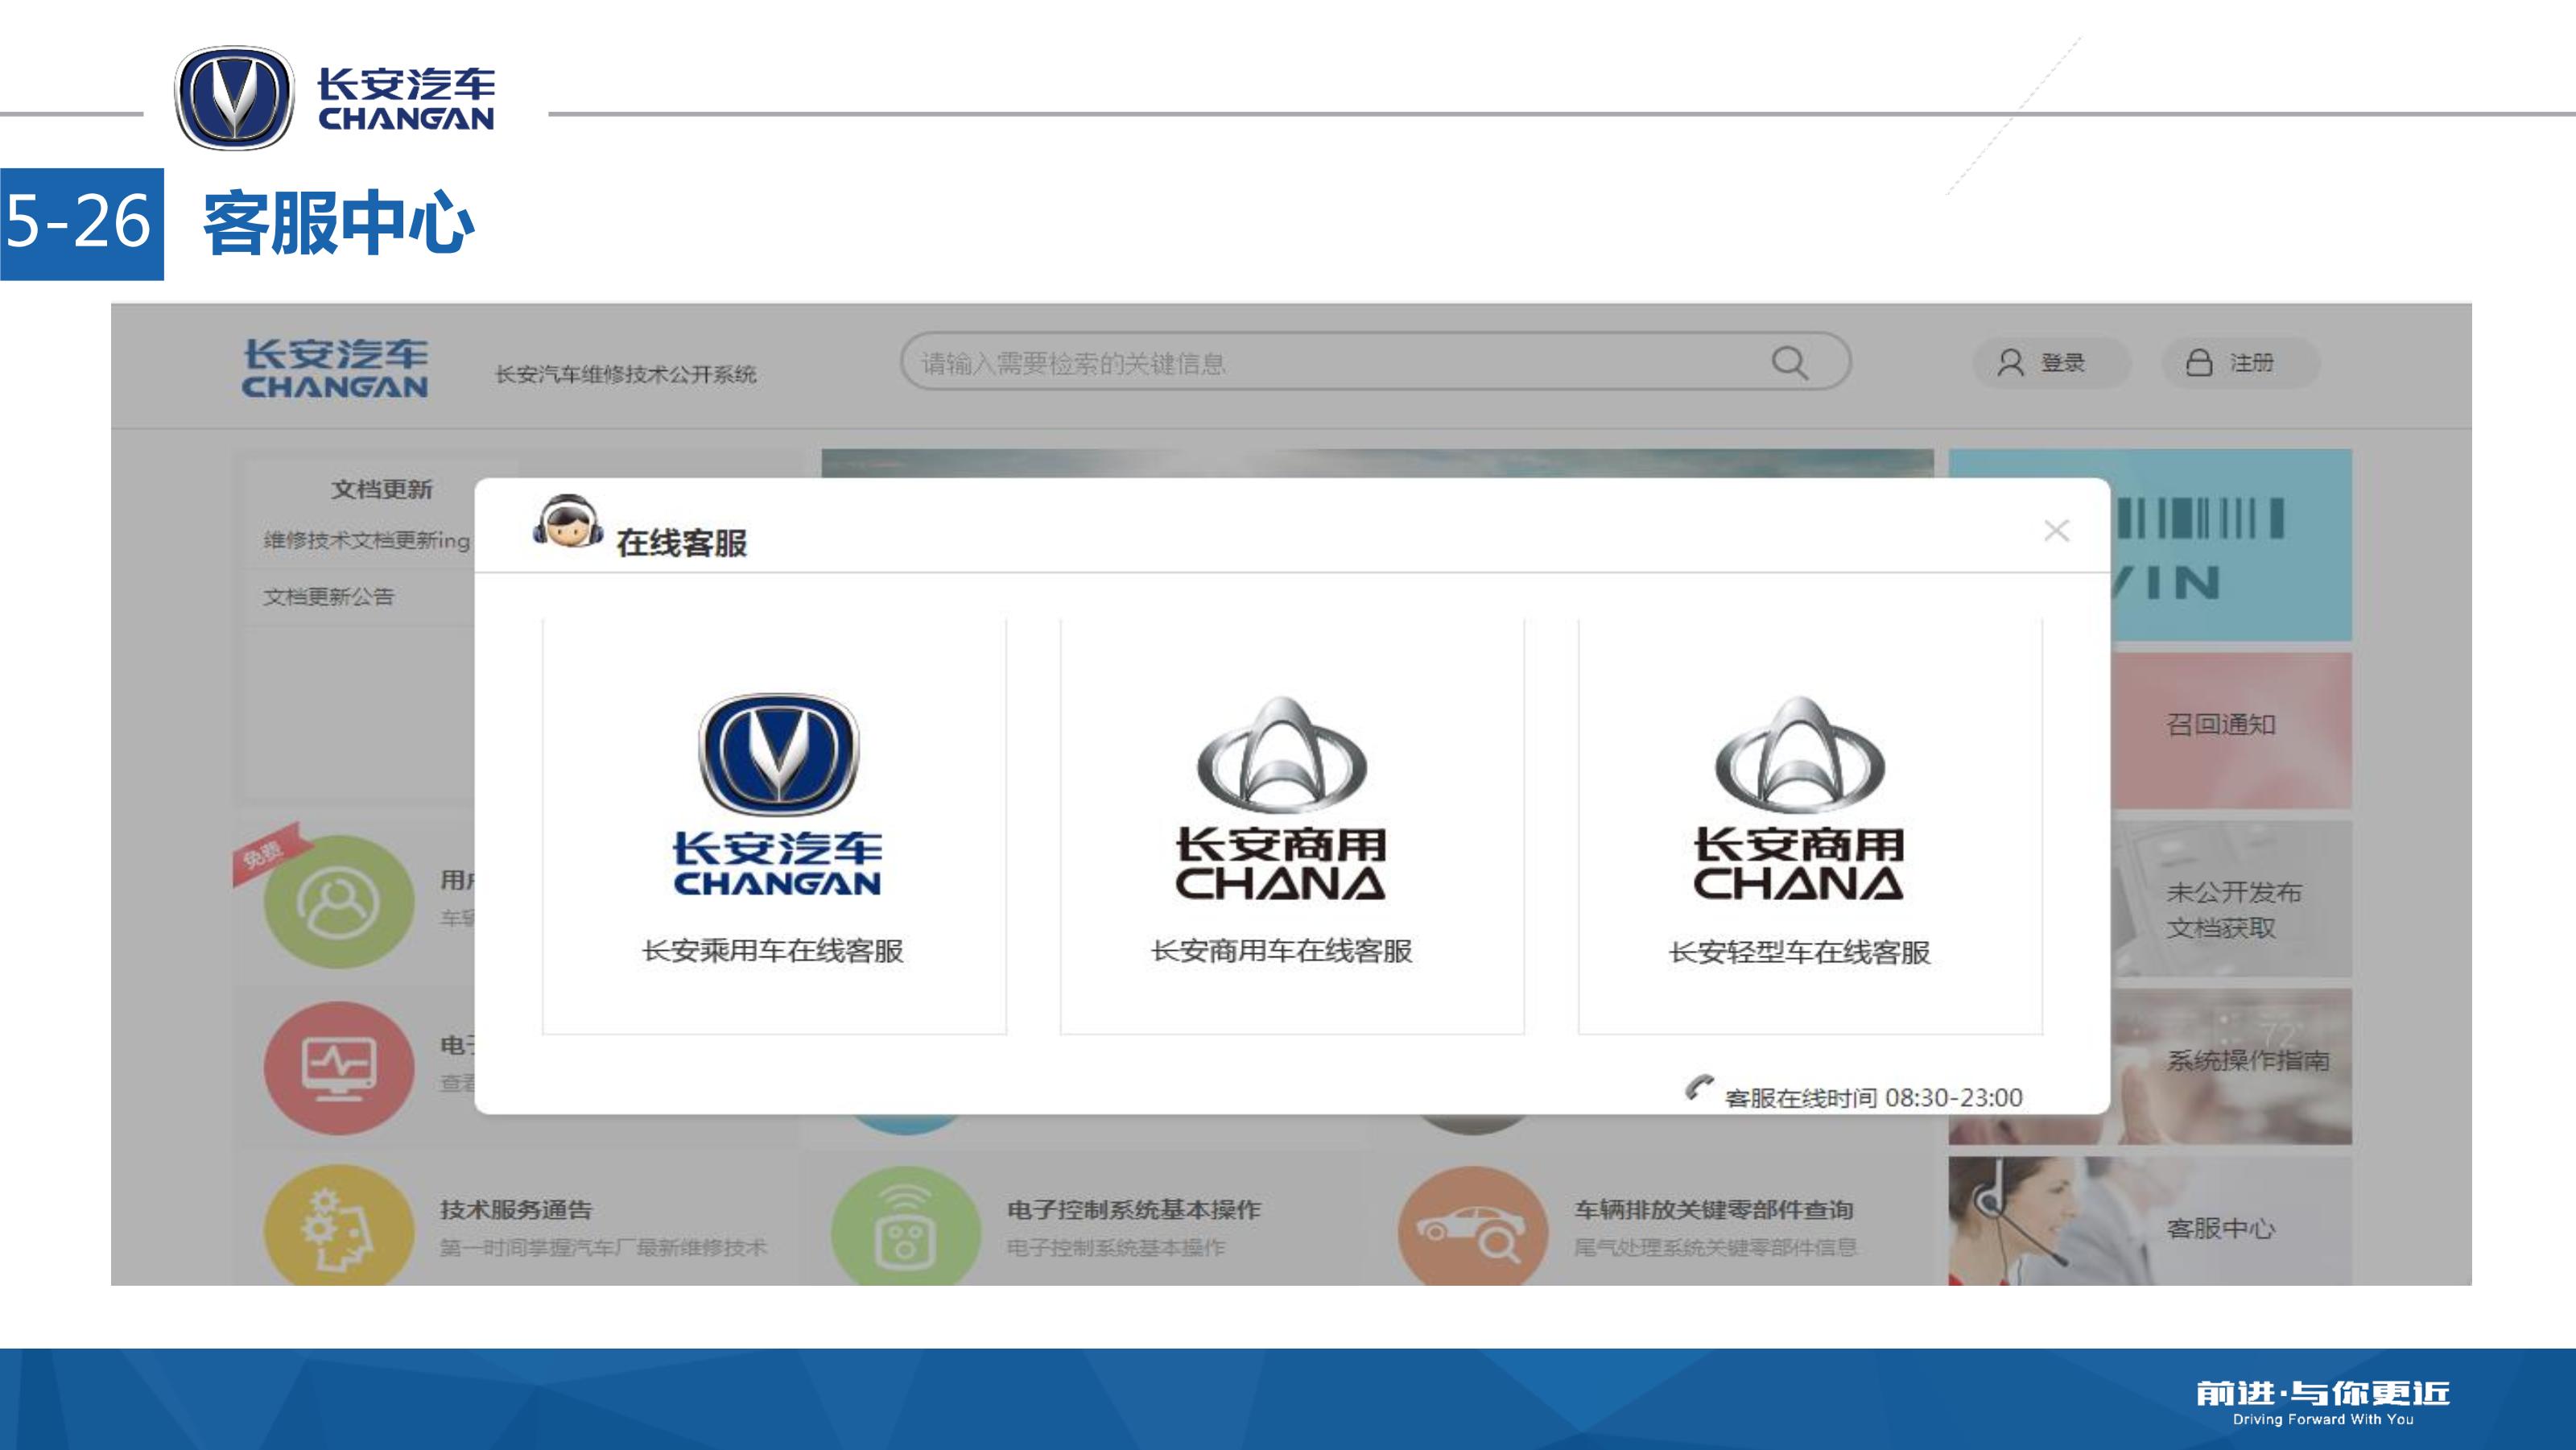Close the 在线客服 dialog
Viewport: 2576px width, 1450px height.
tap(2056, 531)
